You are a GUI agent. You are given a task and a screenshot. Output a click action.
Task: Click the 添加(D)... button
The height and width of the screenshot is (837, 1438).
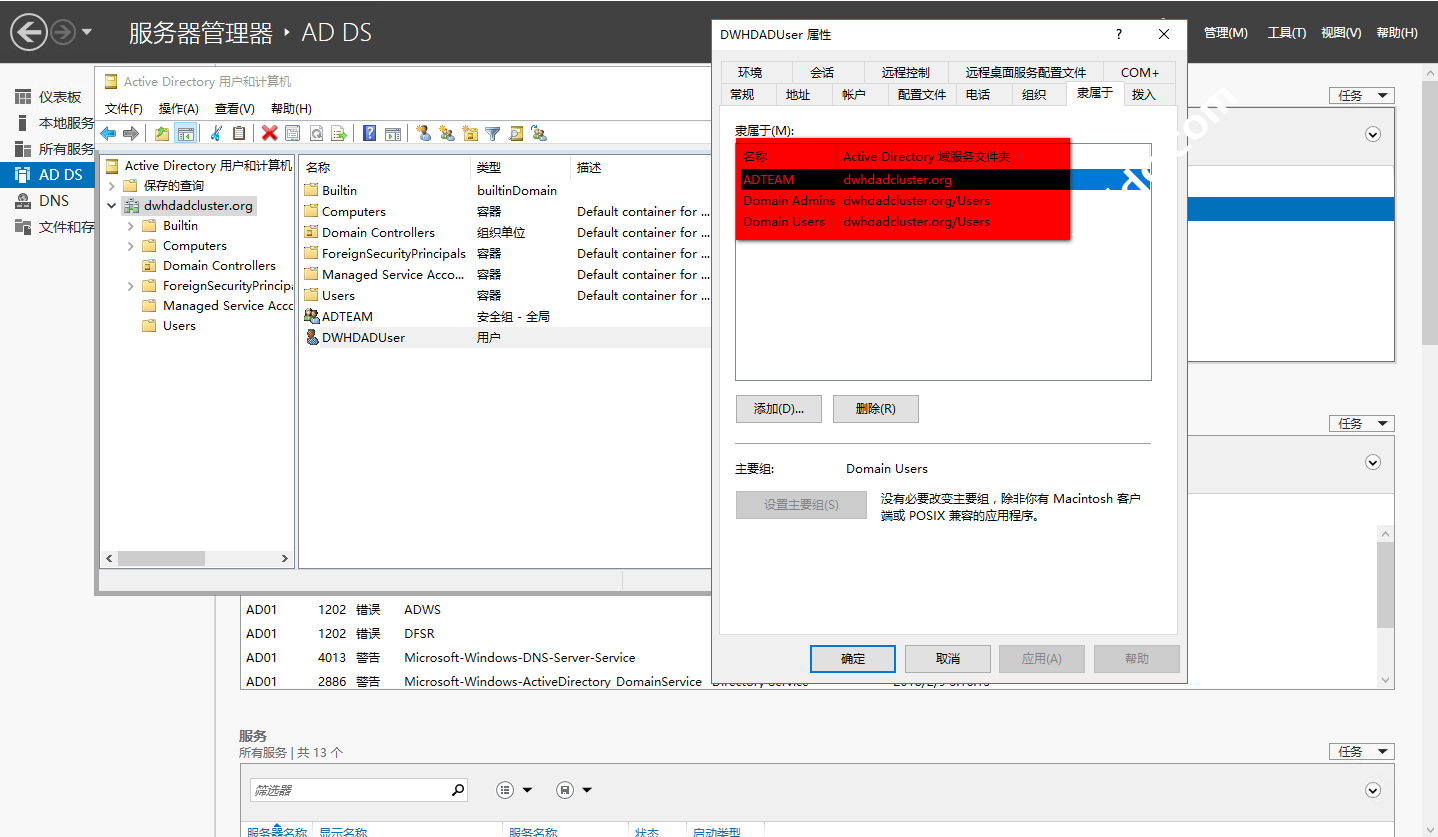coord(778,409)
